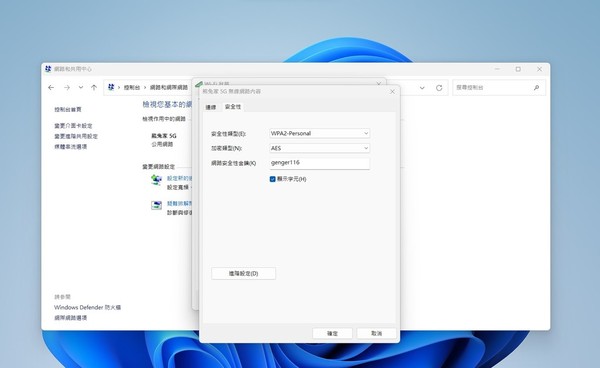Open 網際網路選項 link at sidebar bottom

[x=70, y=318]
